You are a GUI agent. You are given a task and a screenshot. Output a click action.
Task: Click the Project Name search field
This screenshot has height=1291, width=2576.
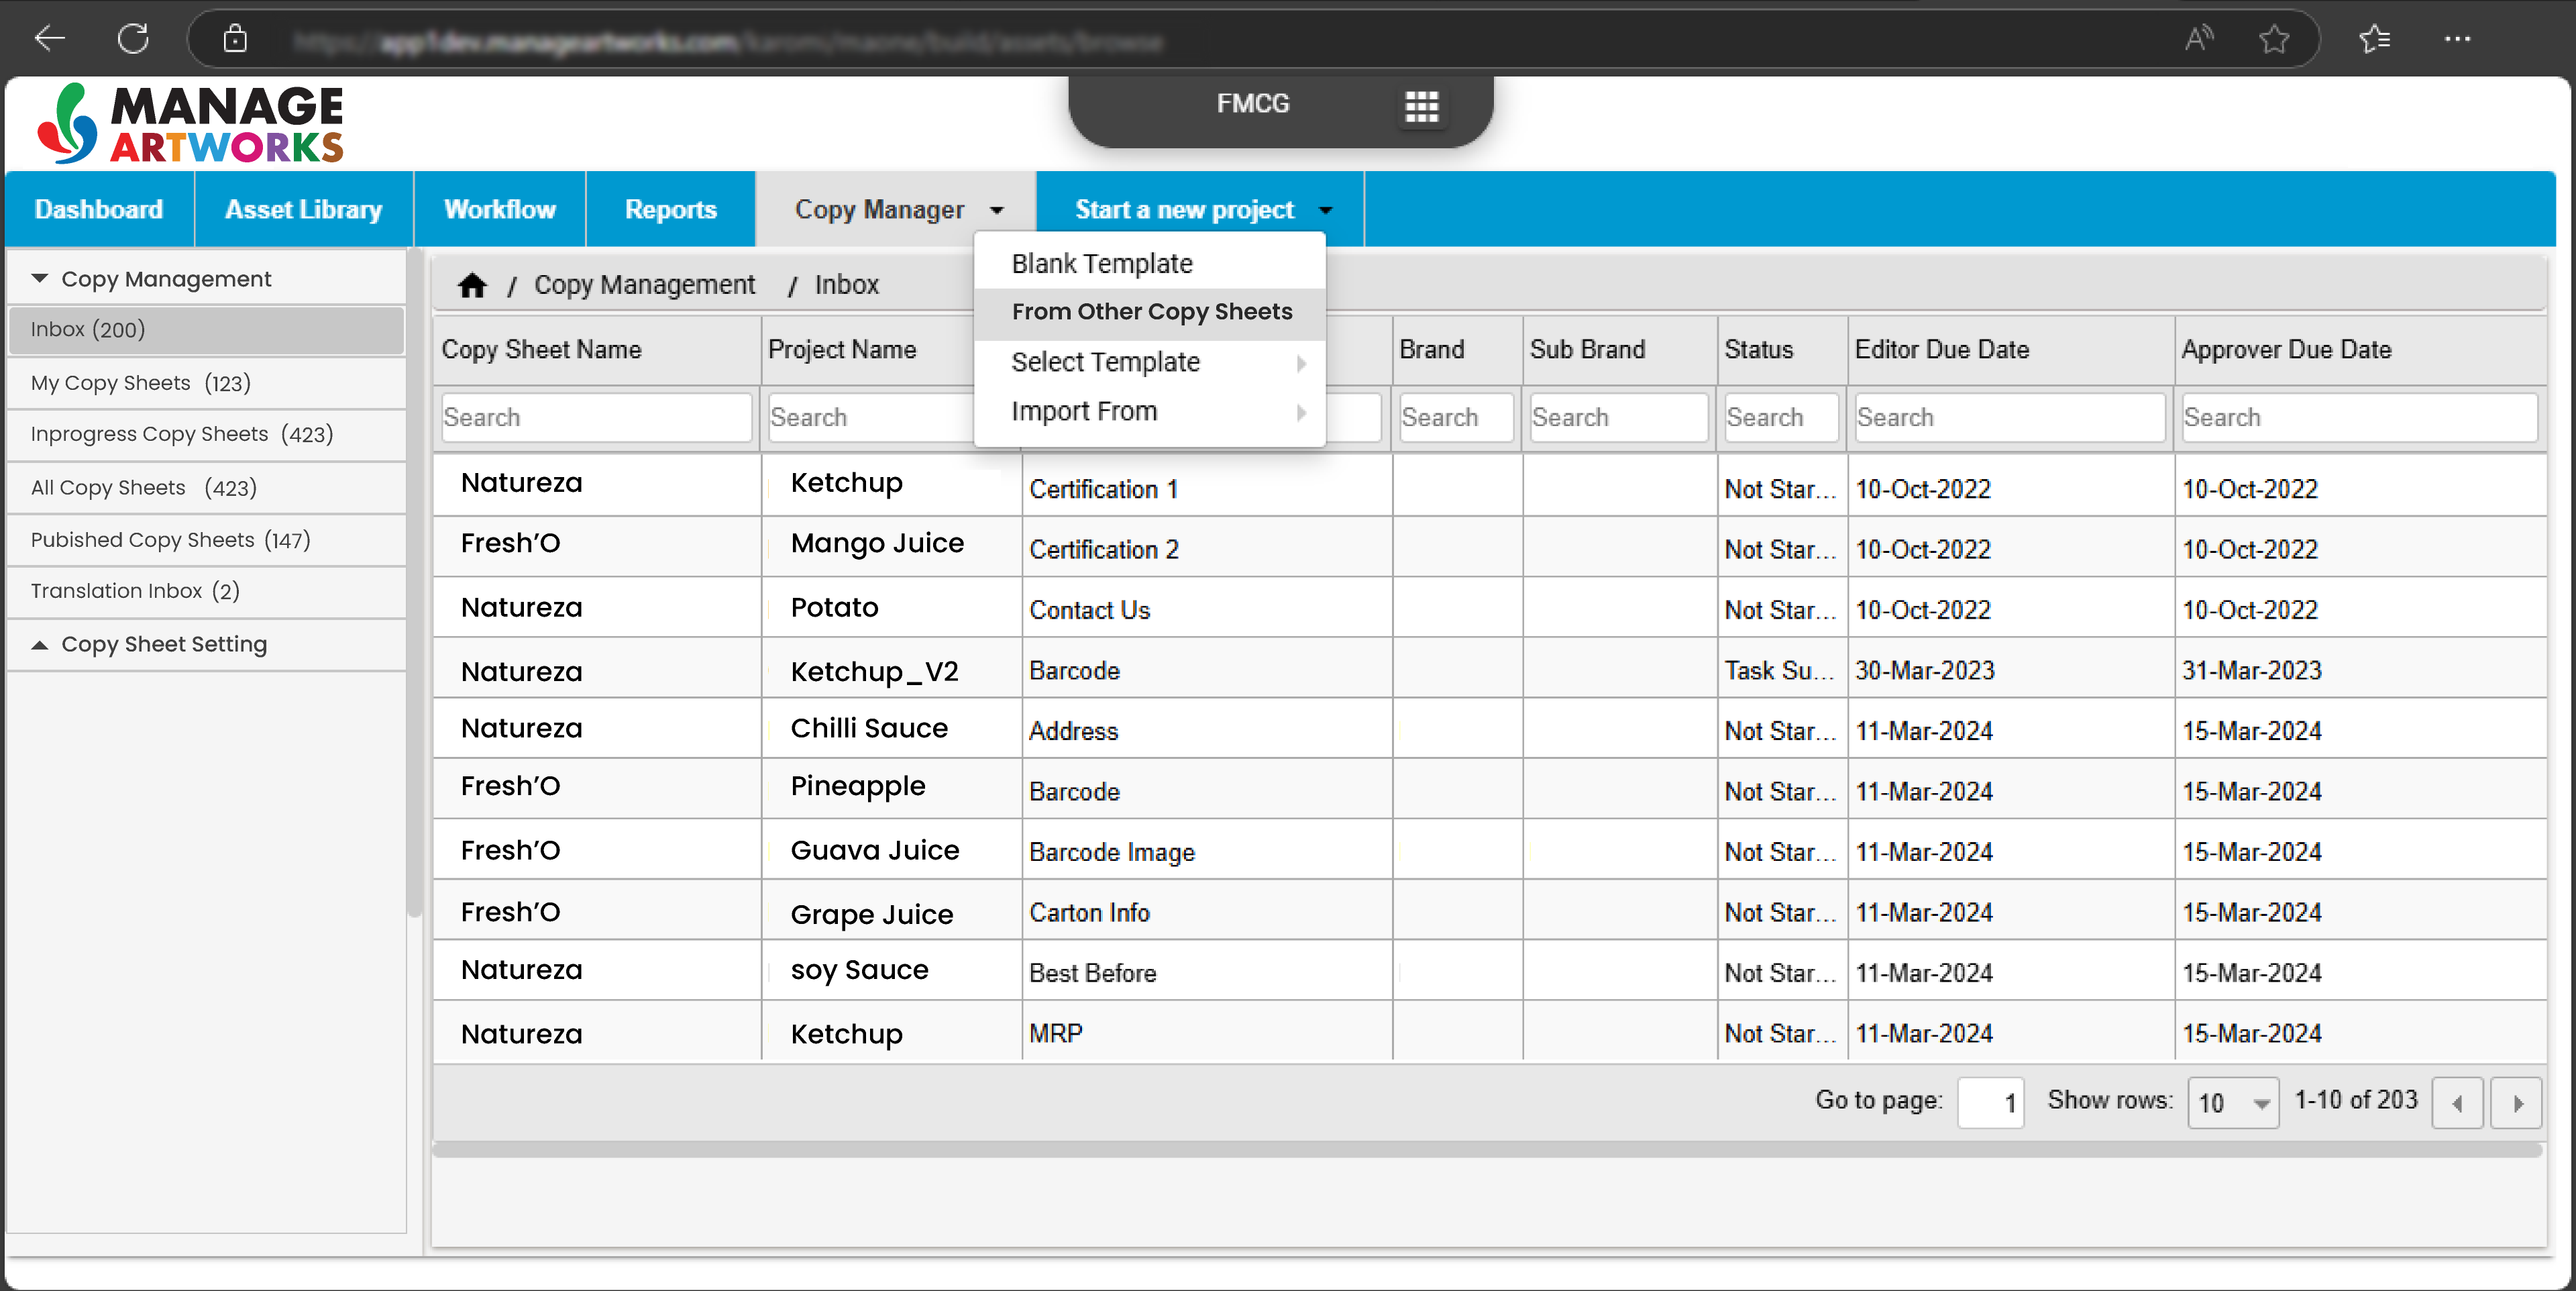(x=870, y=417)
